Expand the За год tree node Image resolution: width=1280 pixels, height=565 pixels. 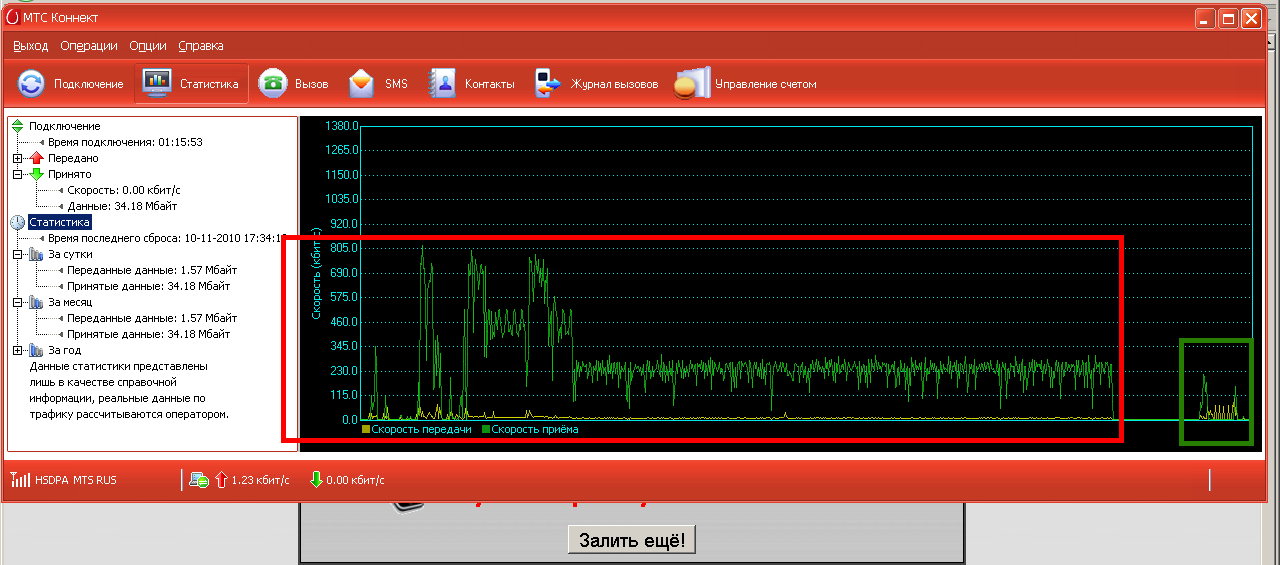(18, 350)
